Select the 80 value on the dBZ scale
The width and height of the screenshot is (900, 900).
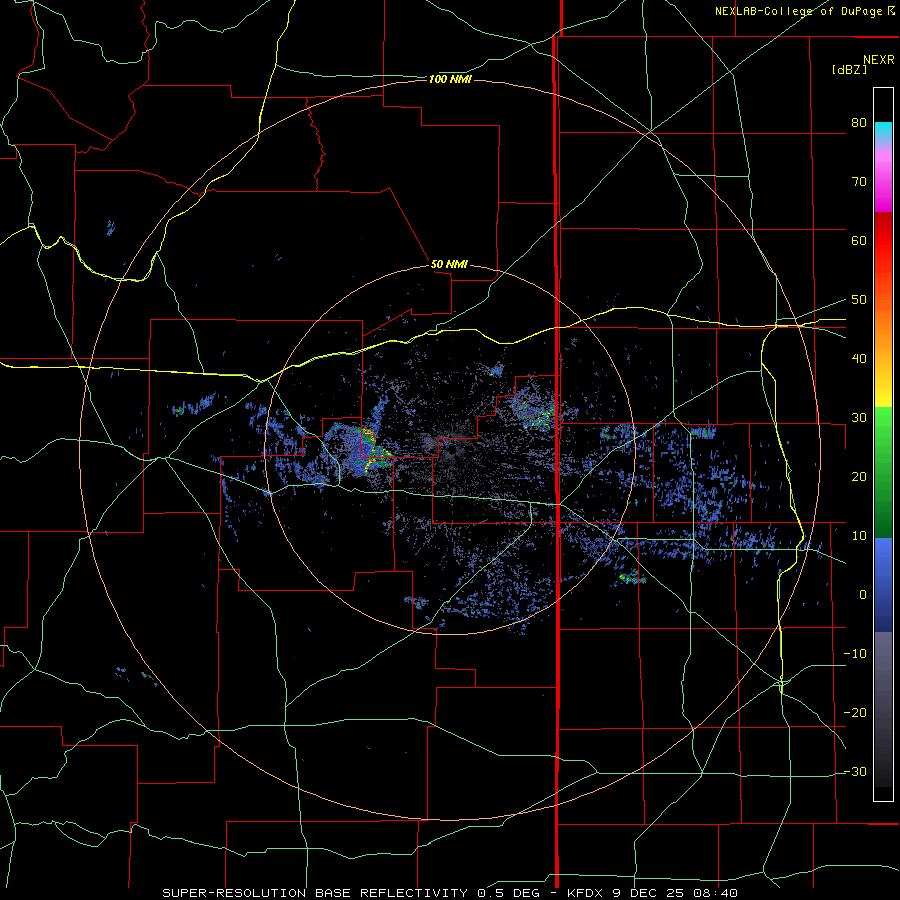pos(859,122)
